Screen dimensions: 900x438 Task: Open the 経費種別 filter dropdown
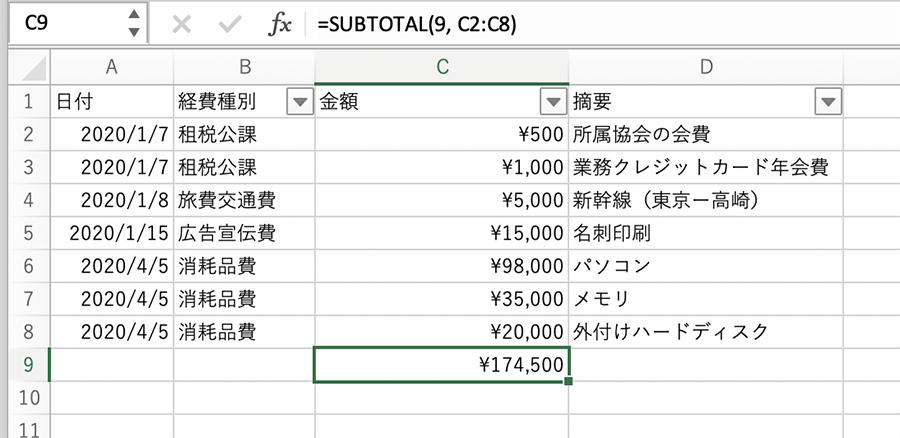298,101
